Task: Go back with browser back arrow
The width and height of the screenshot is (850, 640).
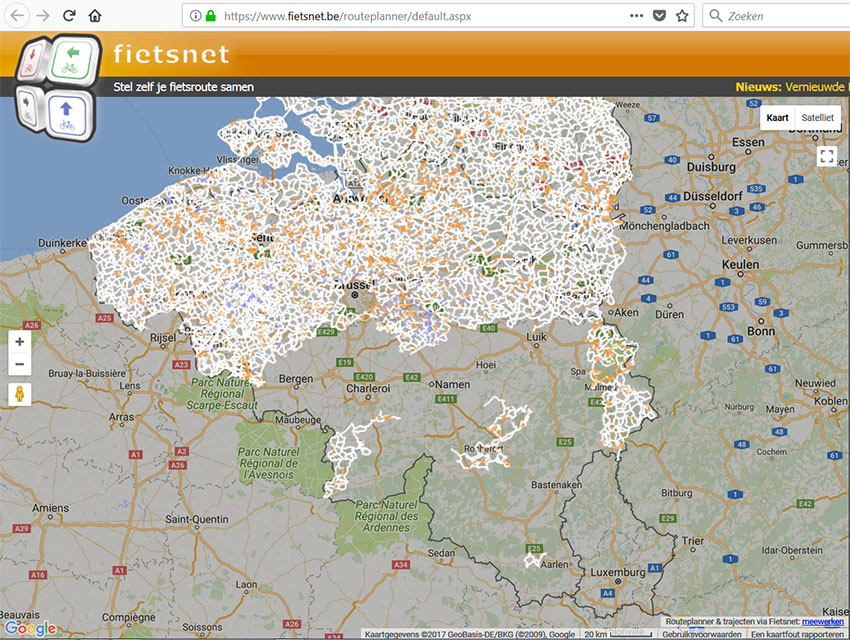Action: (17, 15)
